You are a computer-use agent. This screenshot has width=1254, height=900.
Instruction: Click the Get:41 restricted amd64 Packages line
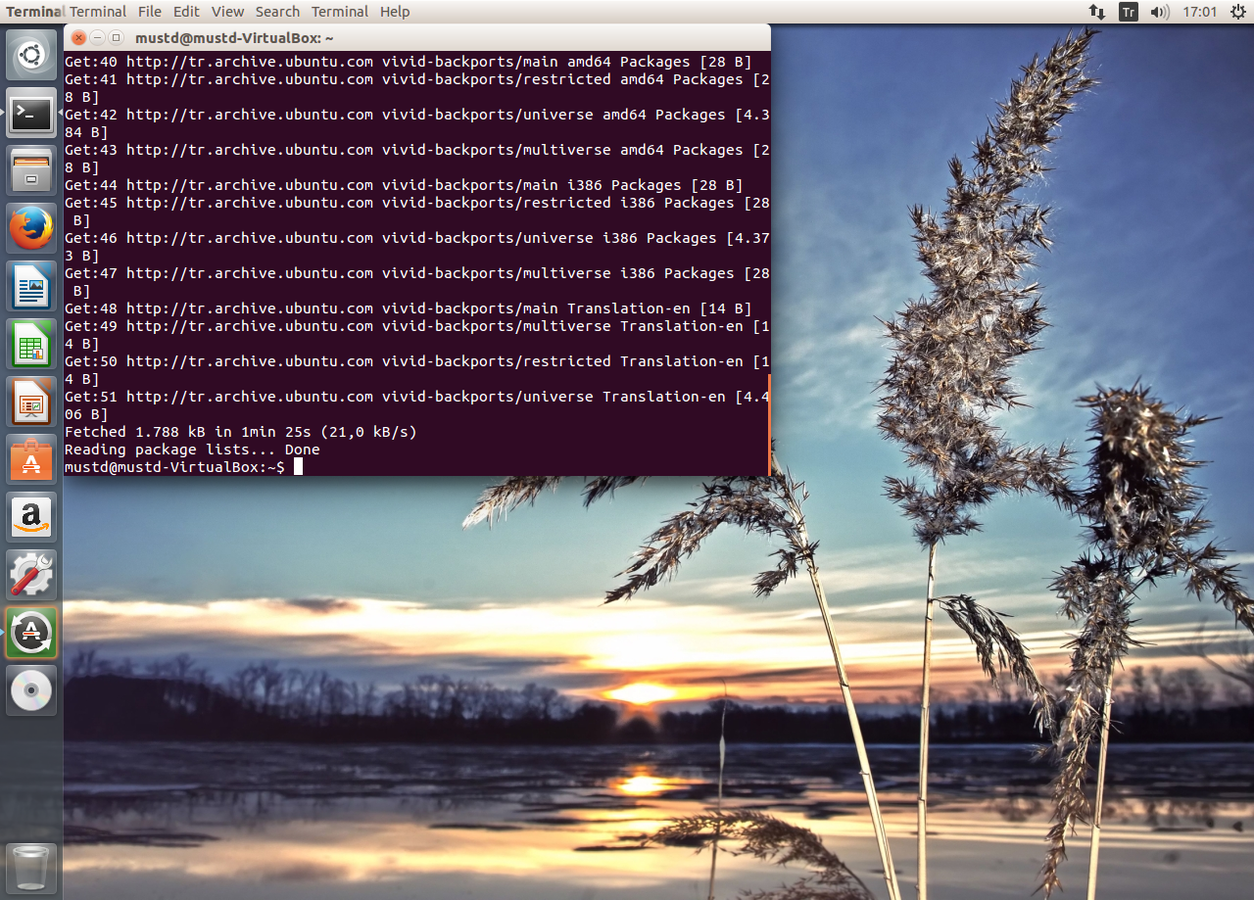pyautogui.click(x=415, y=88)
